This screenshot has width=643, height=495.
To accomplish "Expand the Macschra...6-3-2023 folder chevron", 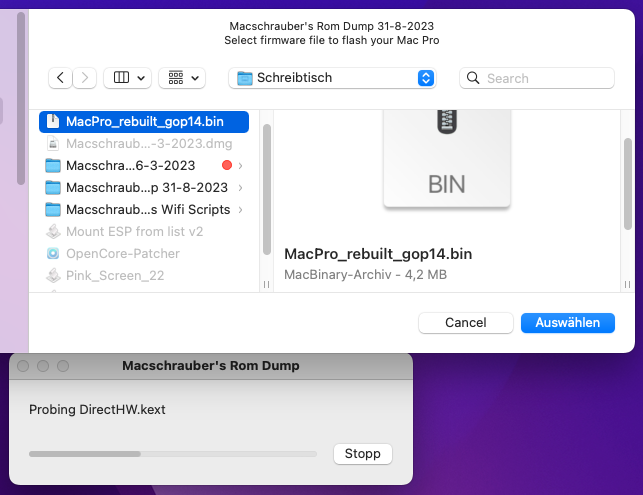I will pos(241,165).
